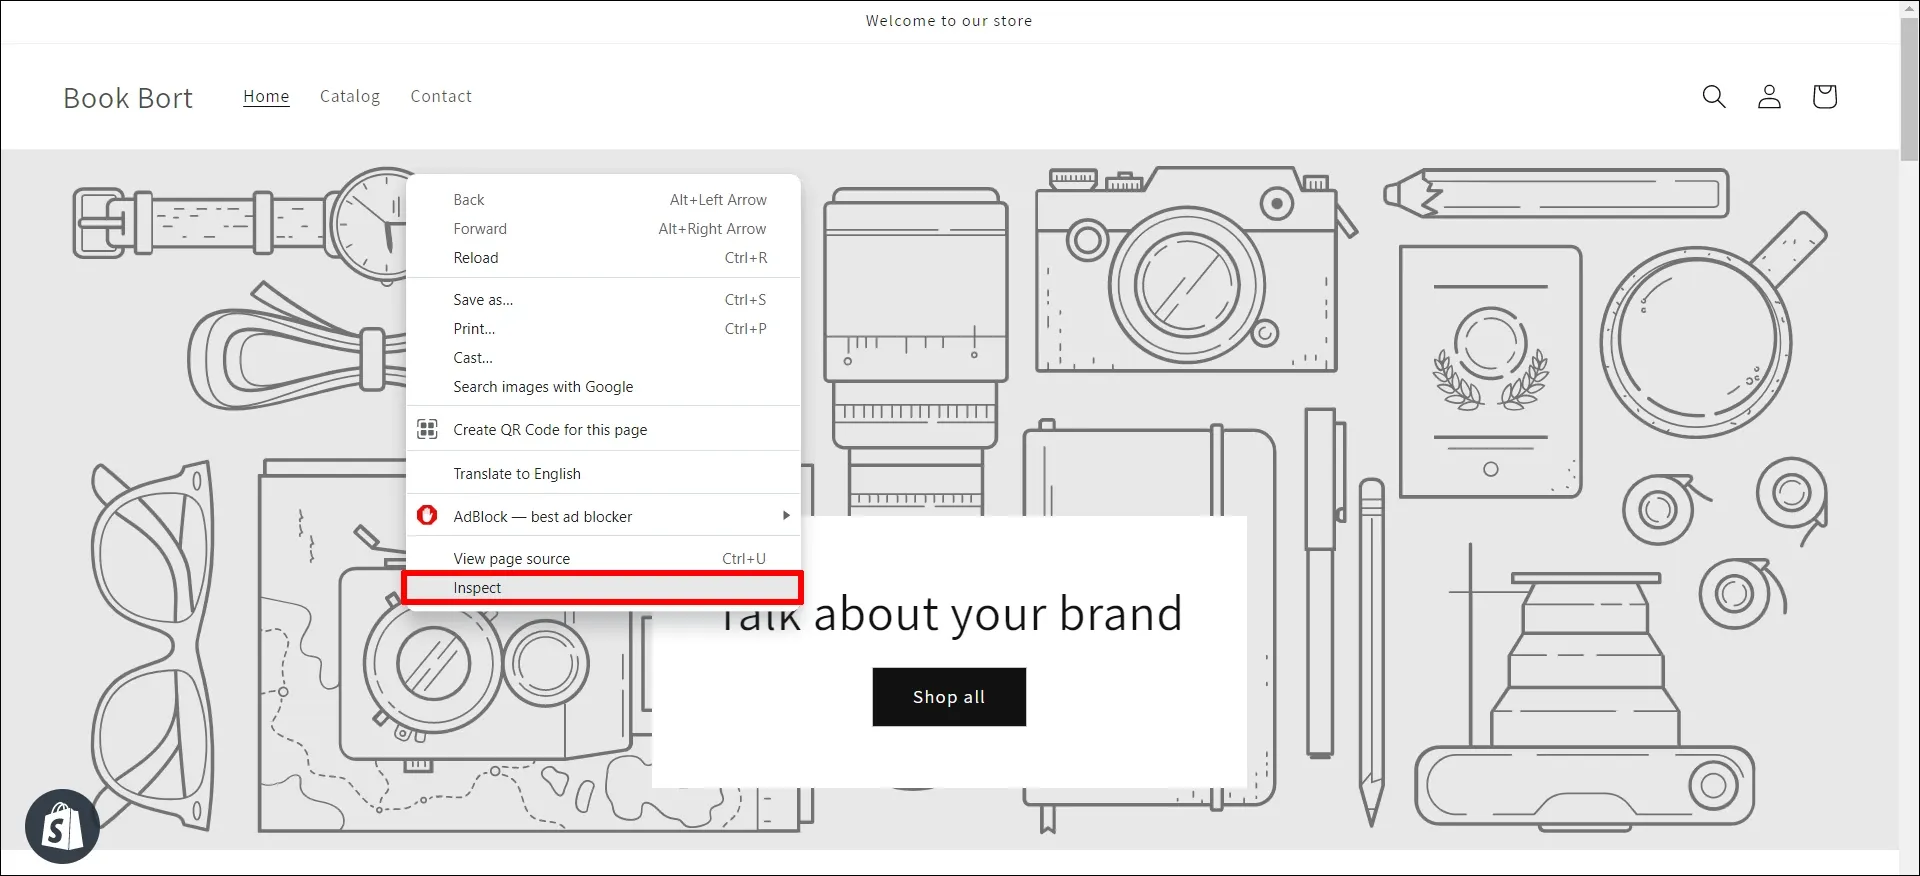Expand the AdBlock submenu arrow
1920x876 pixels.
(786, 516)
